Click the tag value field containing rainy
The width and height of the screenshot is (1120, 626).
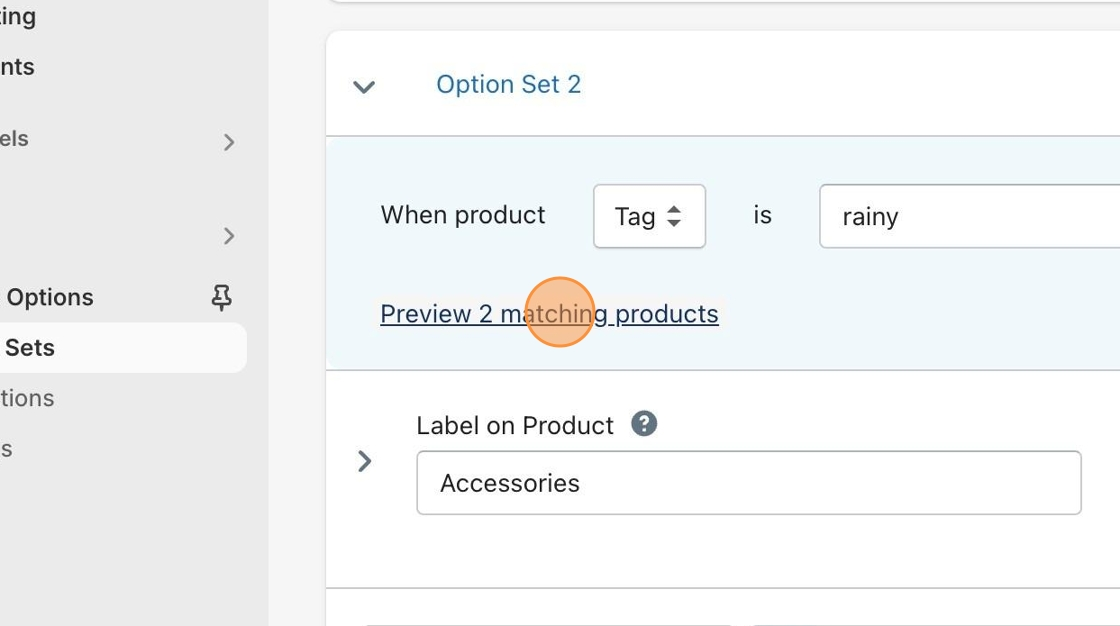pos(968,216)
